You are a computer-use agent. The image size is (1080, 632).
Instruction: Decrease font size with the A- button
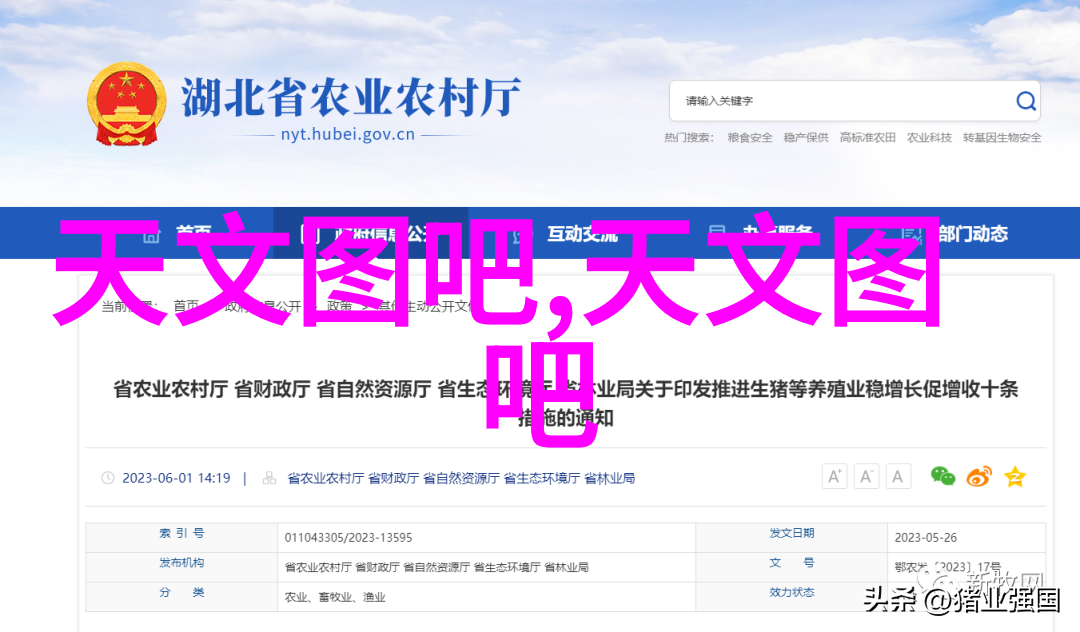[x=866, y=476]
